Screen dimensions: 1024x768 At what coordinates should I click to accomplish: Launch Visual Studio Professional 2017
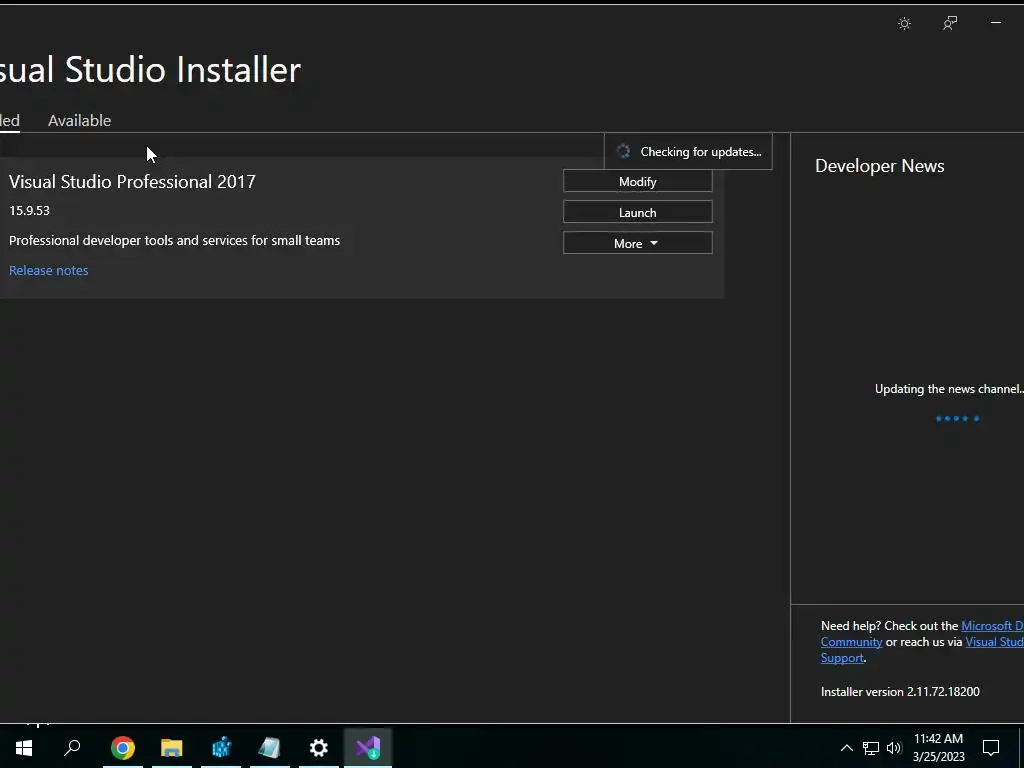click(x=637, y=212)
